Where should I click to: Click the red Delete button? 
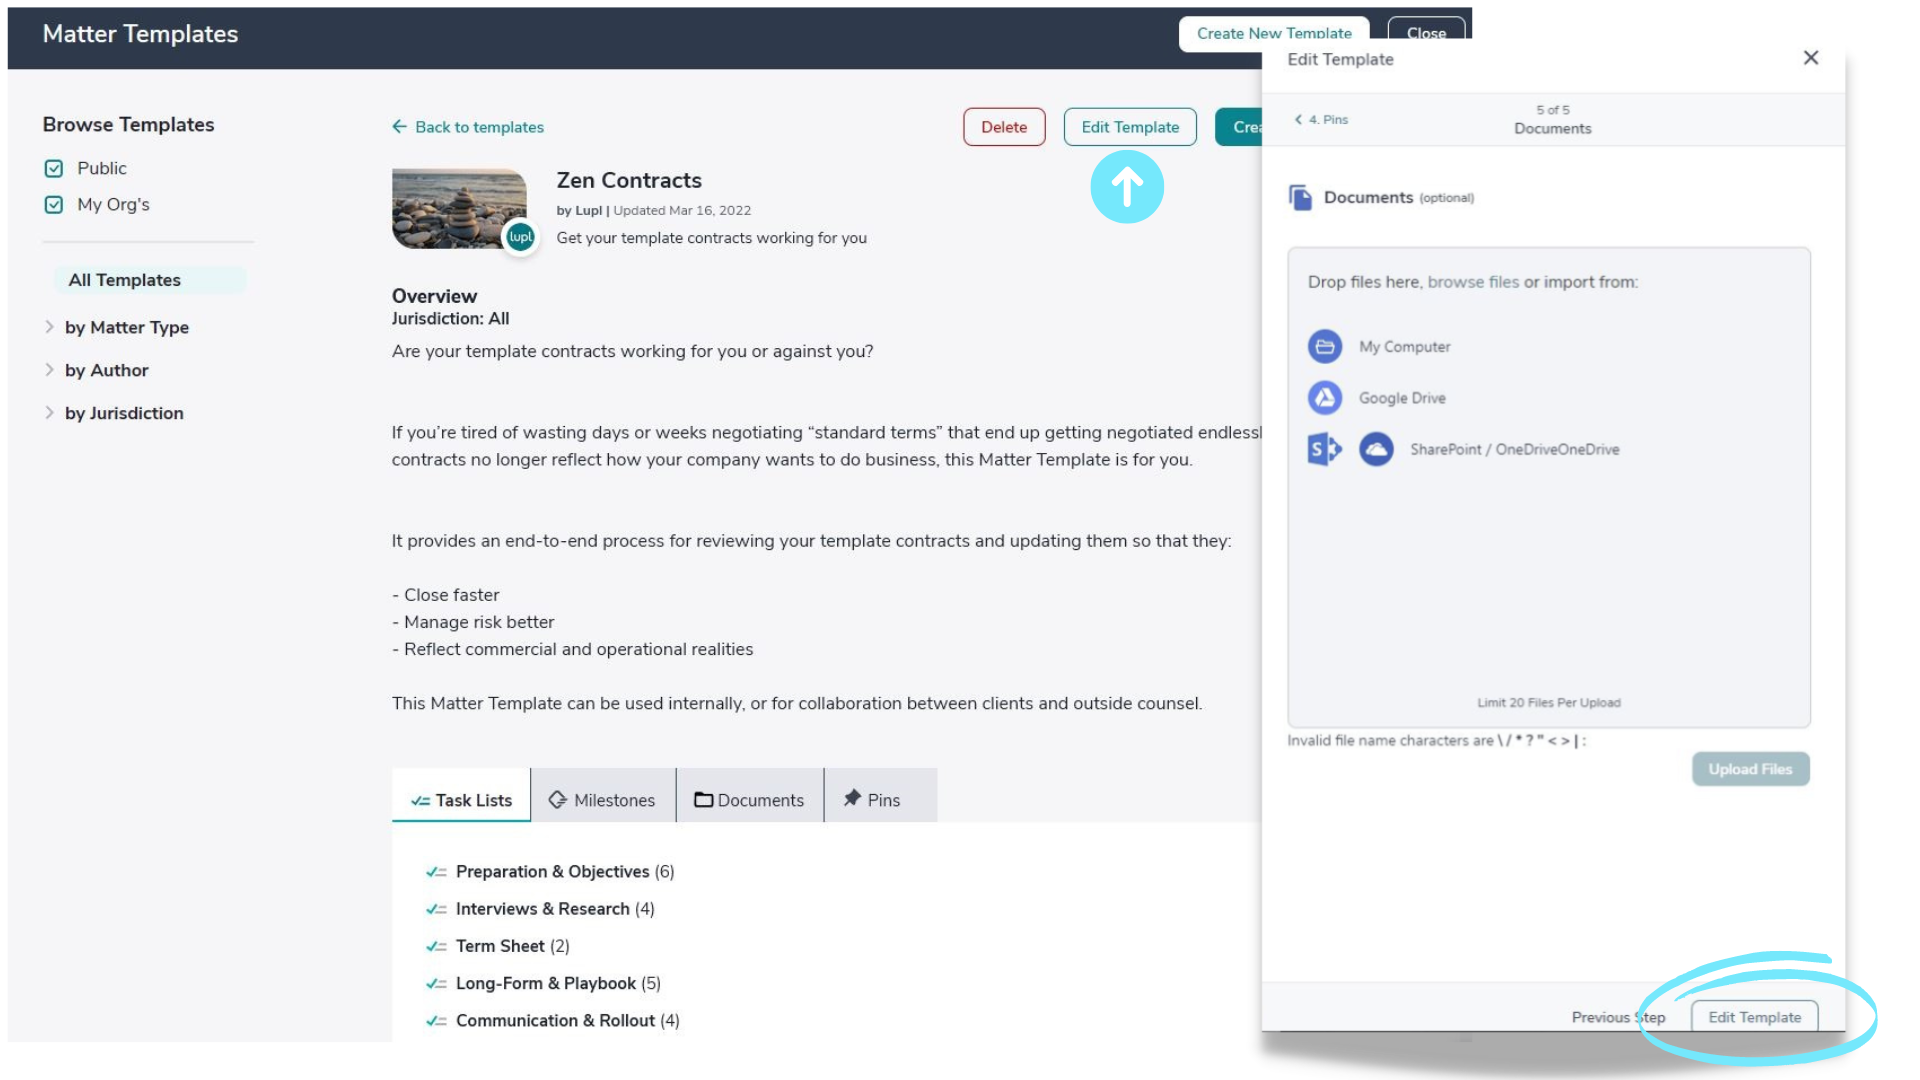tap(1004, 127)
